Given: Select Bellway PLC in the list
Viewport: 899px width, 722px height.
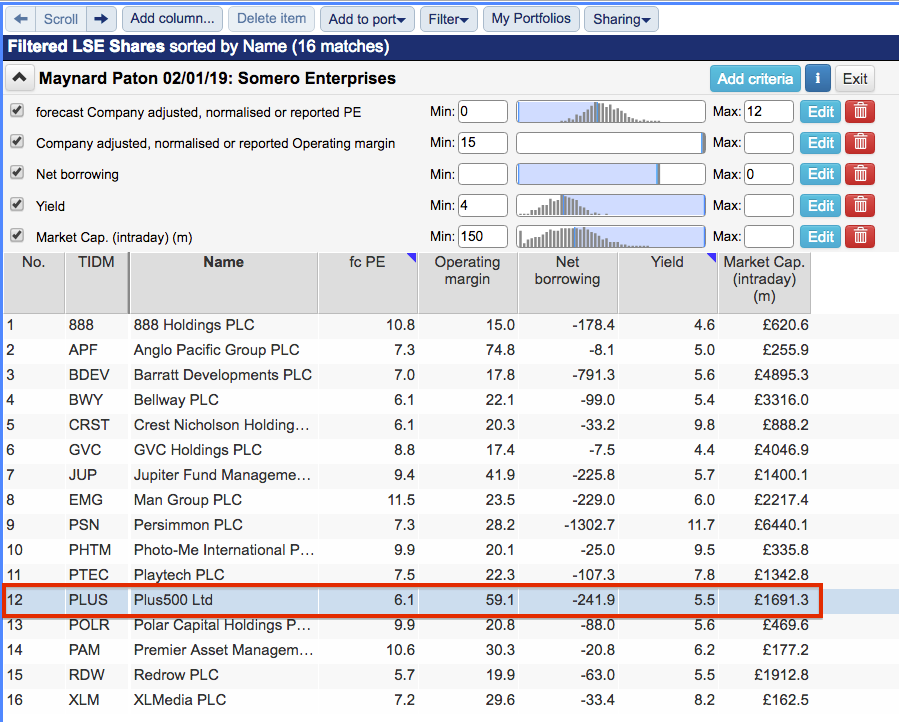Looking at the screenshot, I should click(176, 400).
